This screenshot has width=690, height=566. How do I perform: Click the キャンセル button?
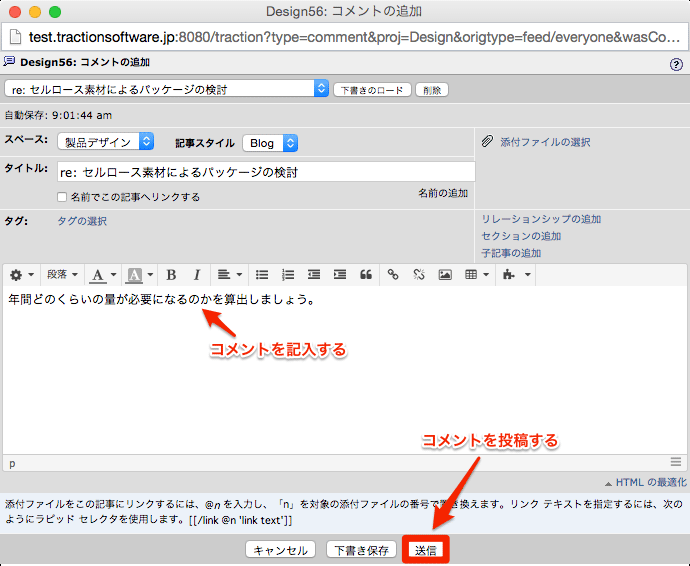click(280, 550)
